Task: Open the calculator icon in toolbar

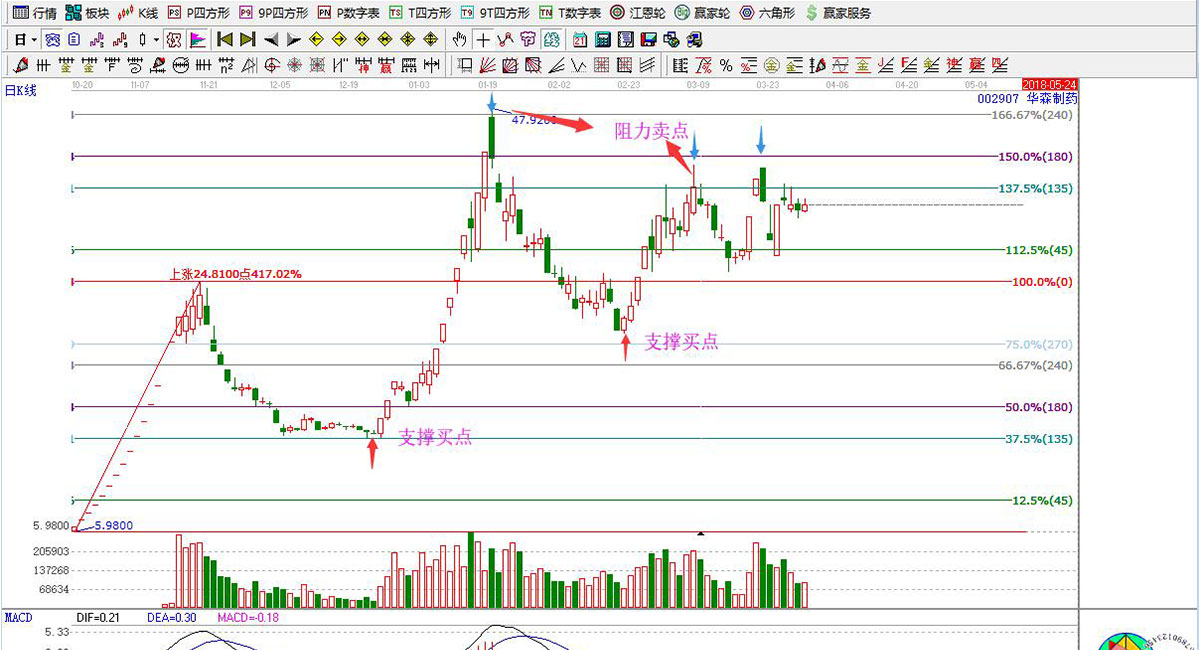Action: tap(602, 40)
